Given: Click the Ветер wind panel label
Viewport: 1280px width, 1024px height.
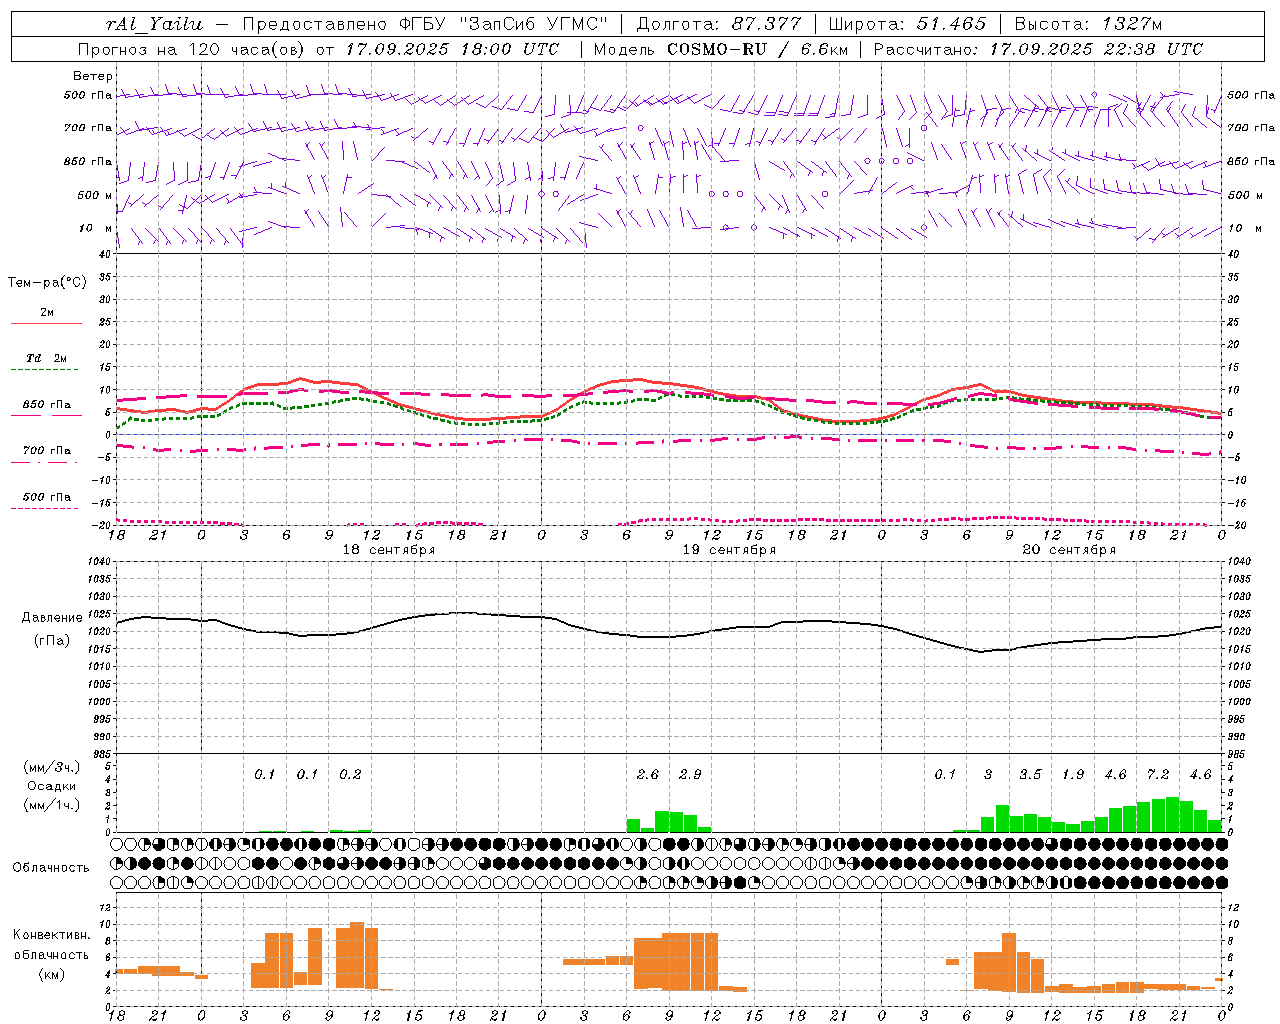Looking at the screenshot, I should tap(93, 76).
